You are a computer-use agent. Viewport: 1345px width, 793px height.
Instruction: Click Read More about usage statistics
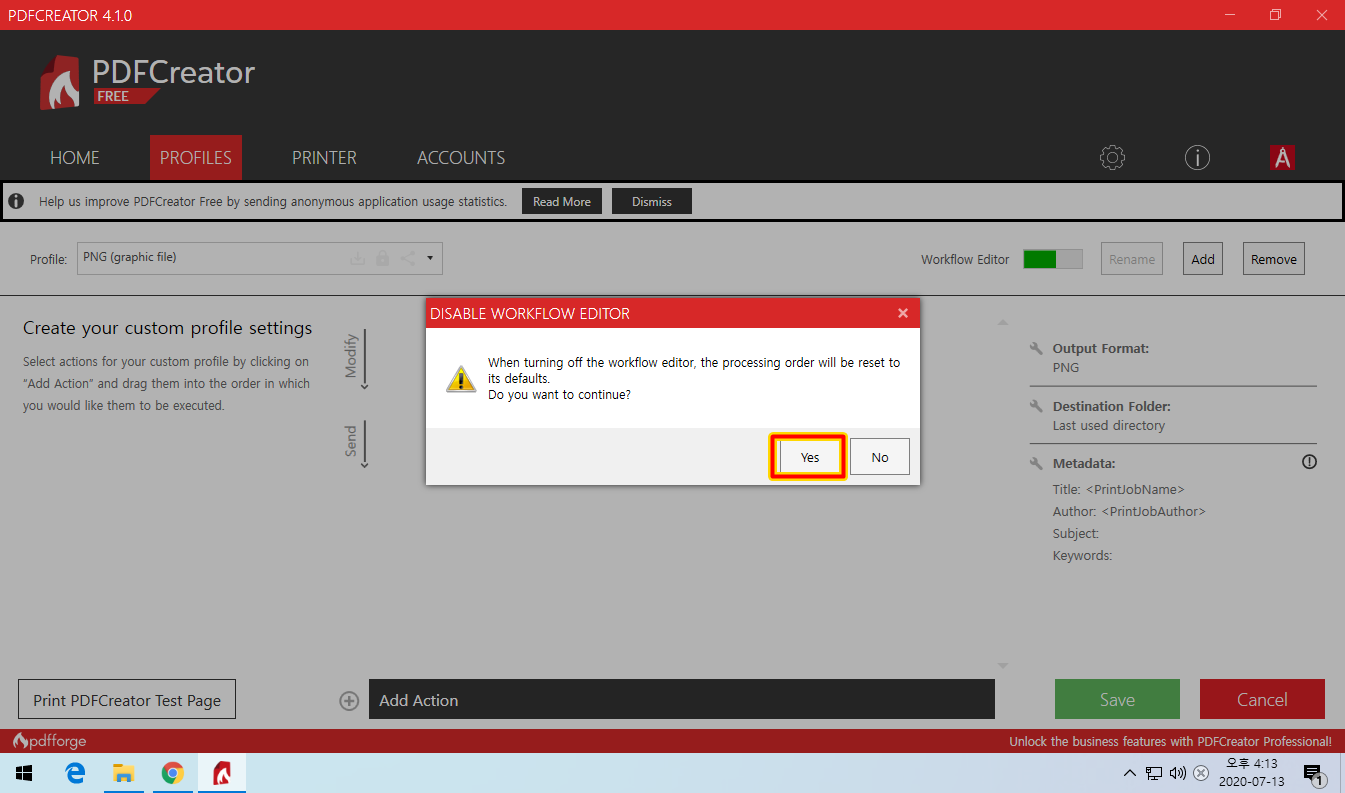pyautogui.click(x=562, y=201)
